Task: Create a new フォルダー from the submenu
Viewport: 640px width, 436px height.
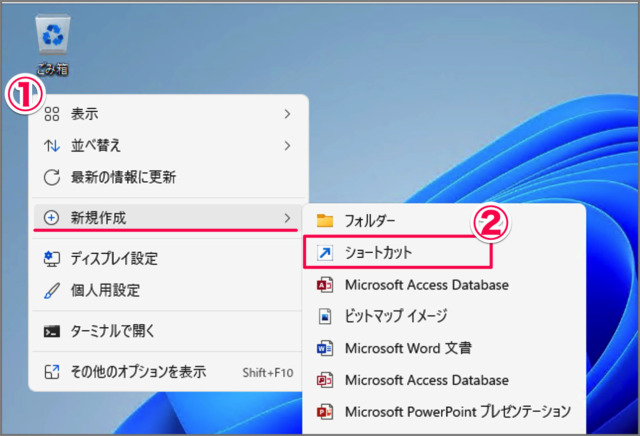Action: click(x=444, y=221)
